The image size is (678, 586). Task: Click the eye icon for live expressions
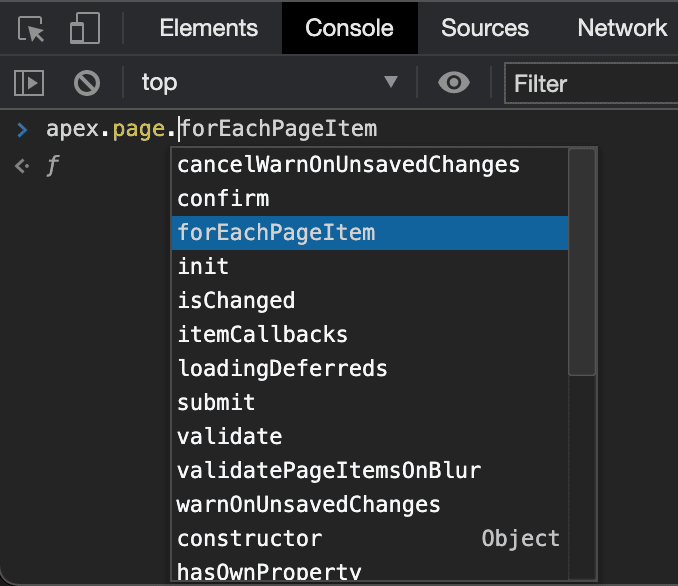click(x=454, y=83)
